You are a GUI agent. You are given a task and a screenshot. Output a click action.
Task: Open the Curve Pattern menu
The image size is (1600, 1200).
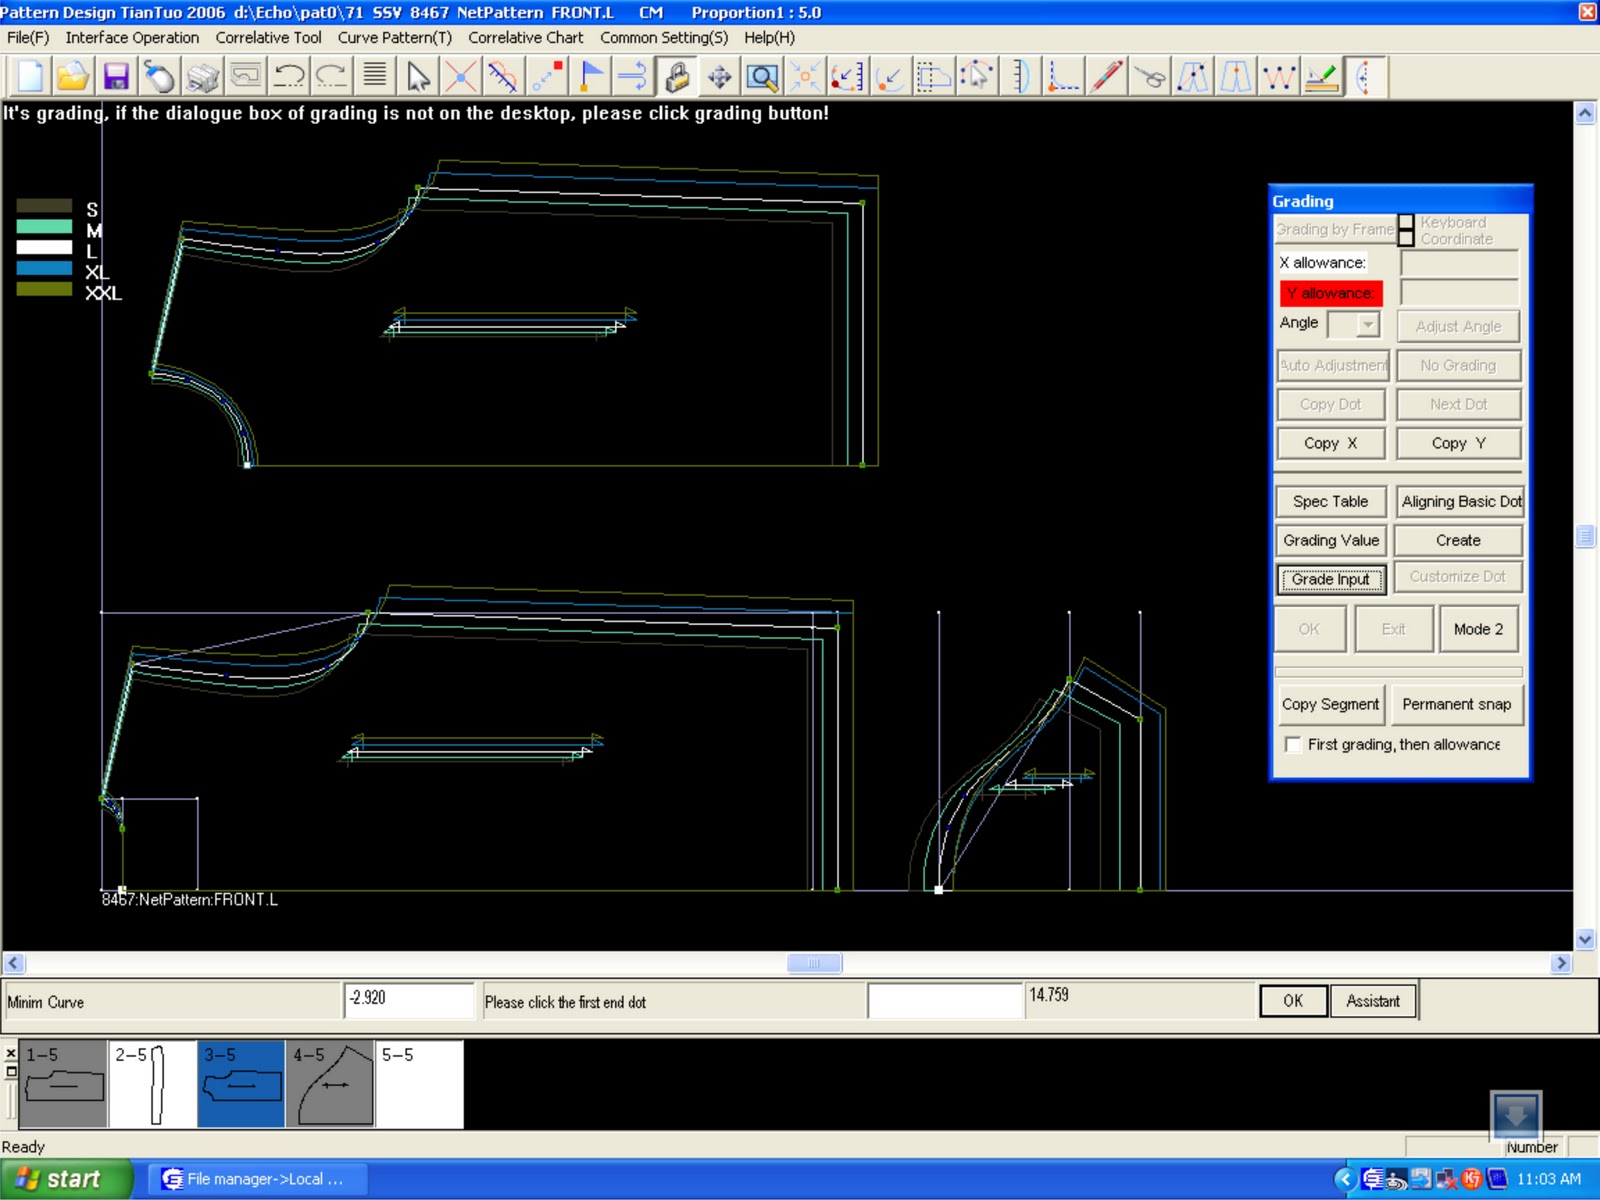tap(394, 38)
